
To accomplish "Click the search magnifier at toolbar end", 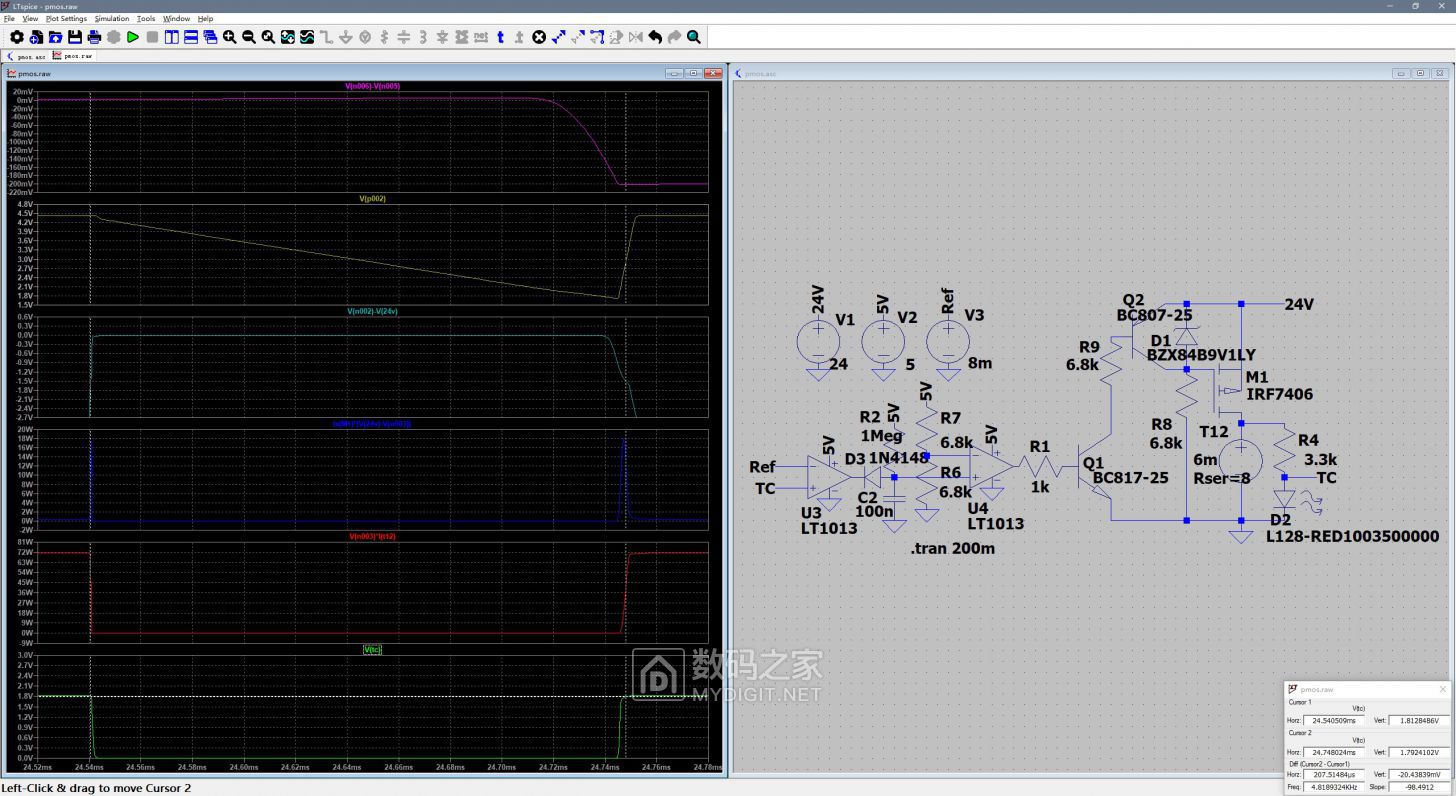I will (693, 37).
